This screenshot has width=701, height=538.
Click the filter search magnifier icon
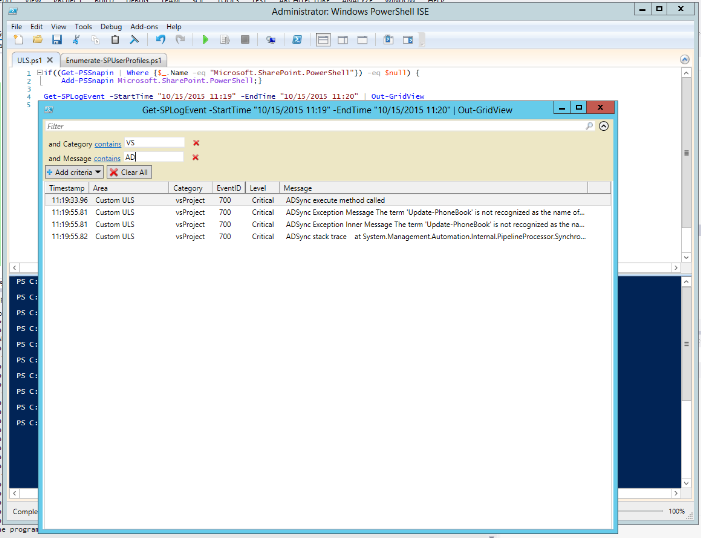[589, 126]
